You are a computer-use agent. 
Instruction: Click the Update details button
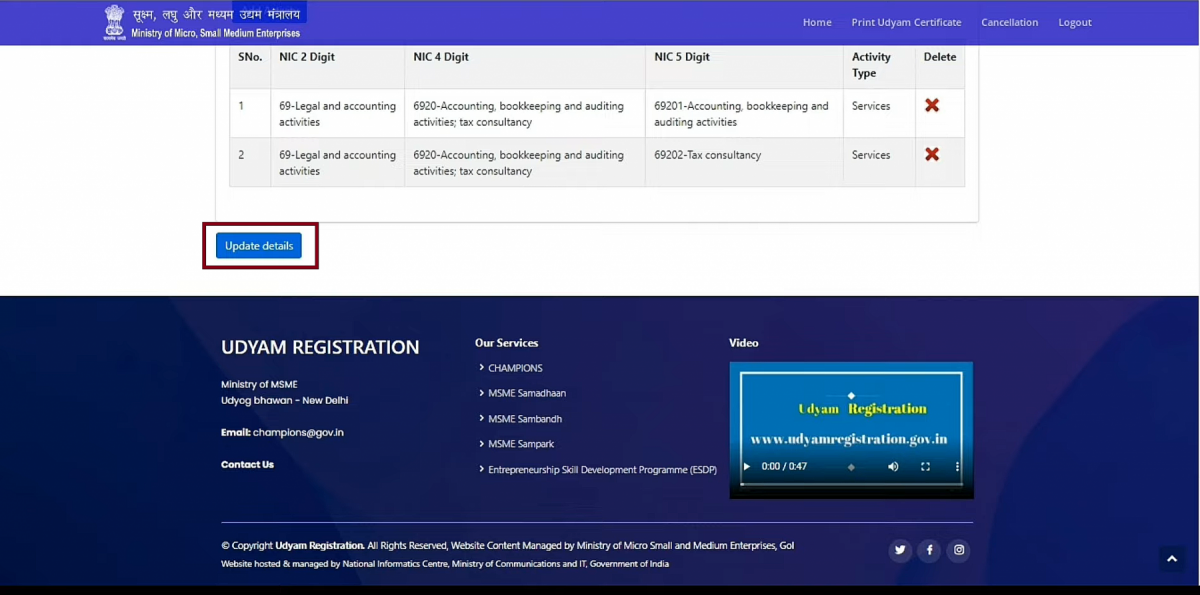pos(258,245)
